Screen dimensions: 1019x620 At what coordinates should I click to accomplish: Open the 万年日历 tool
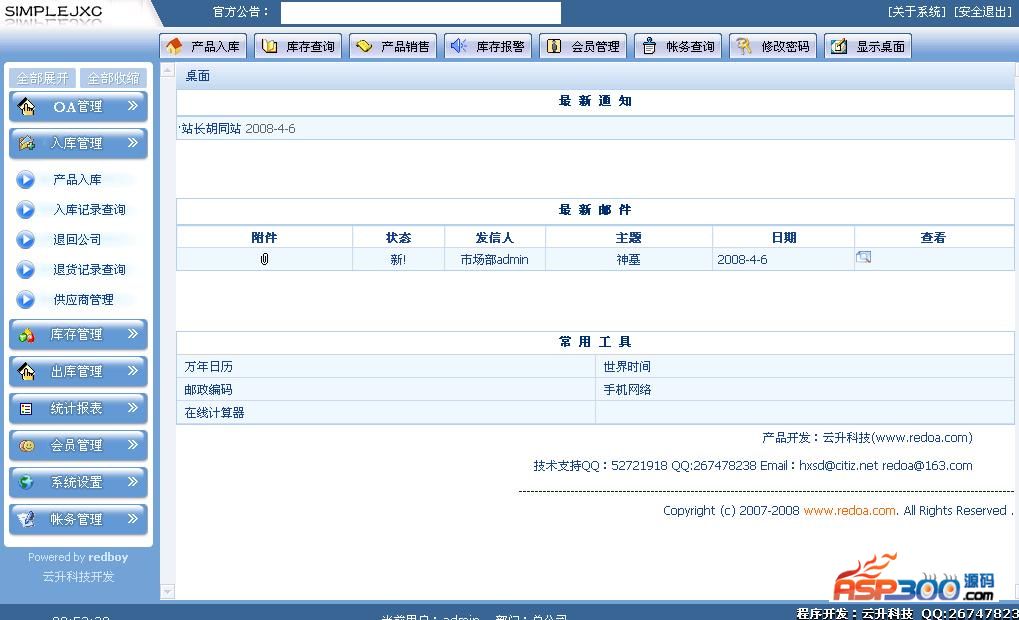coord(209,367)
